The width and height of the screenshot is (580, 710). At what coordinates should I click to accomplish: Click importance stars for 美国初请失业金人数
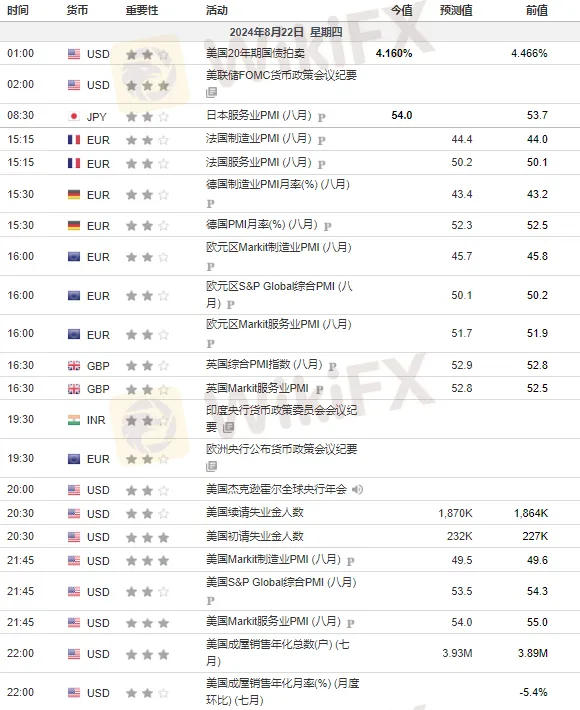coord(148,537)
